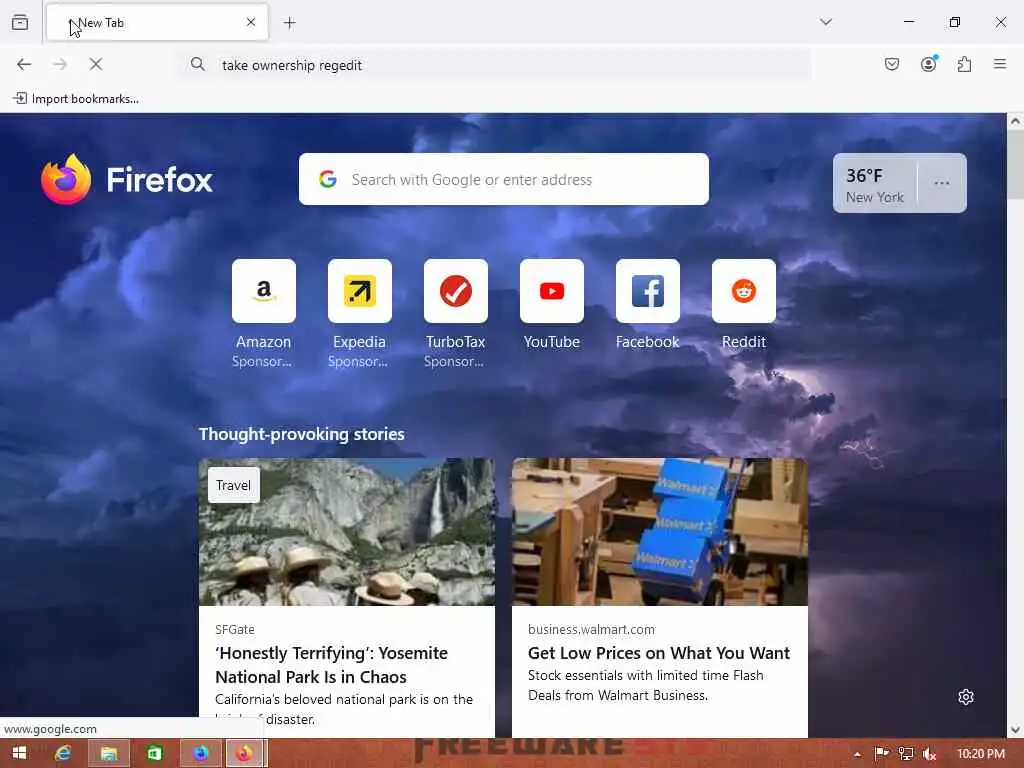
Task: Click Import bookmarks in bookmarks toolbar
Action: click(x=76, y=99)
